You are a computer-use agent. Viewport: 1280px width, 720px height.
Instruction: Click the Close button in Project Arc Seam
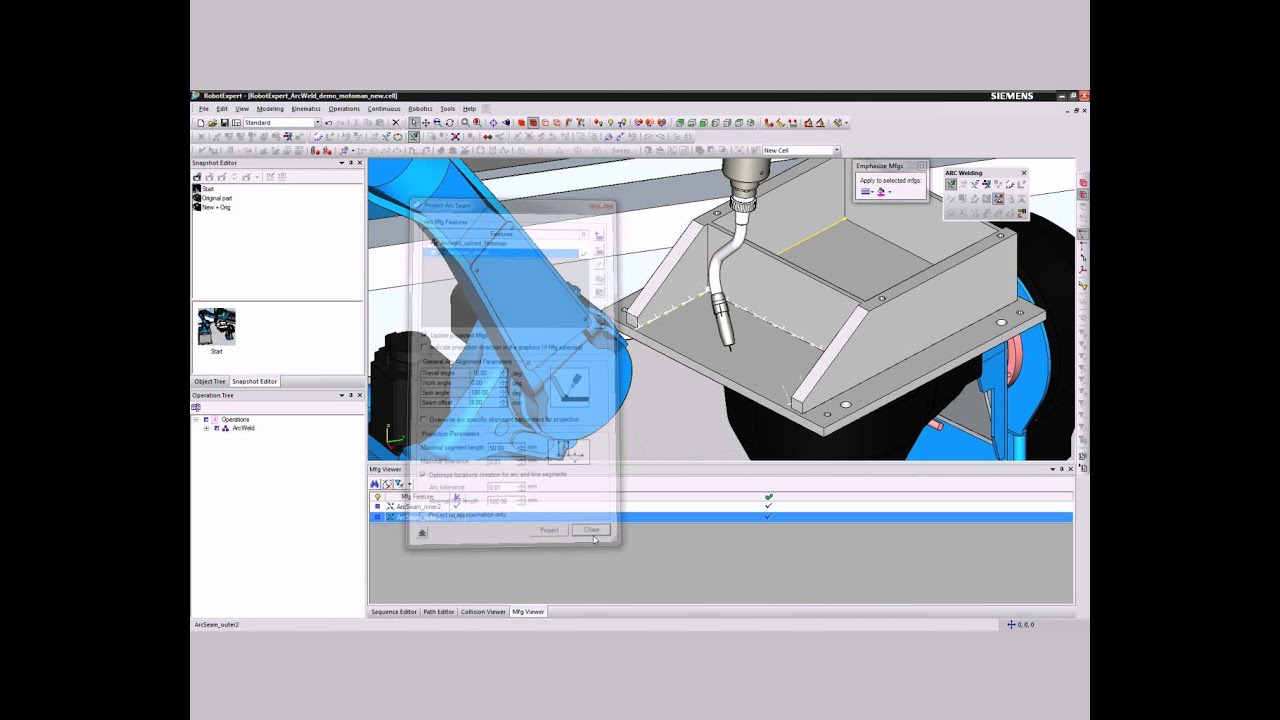(x=591, y=529)
